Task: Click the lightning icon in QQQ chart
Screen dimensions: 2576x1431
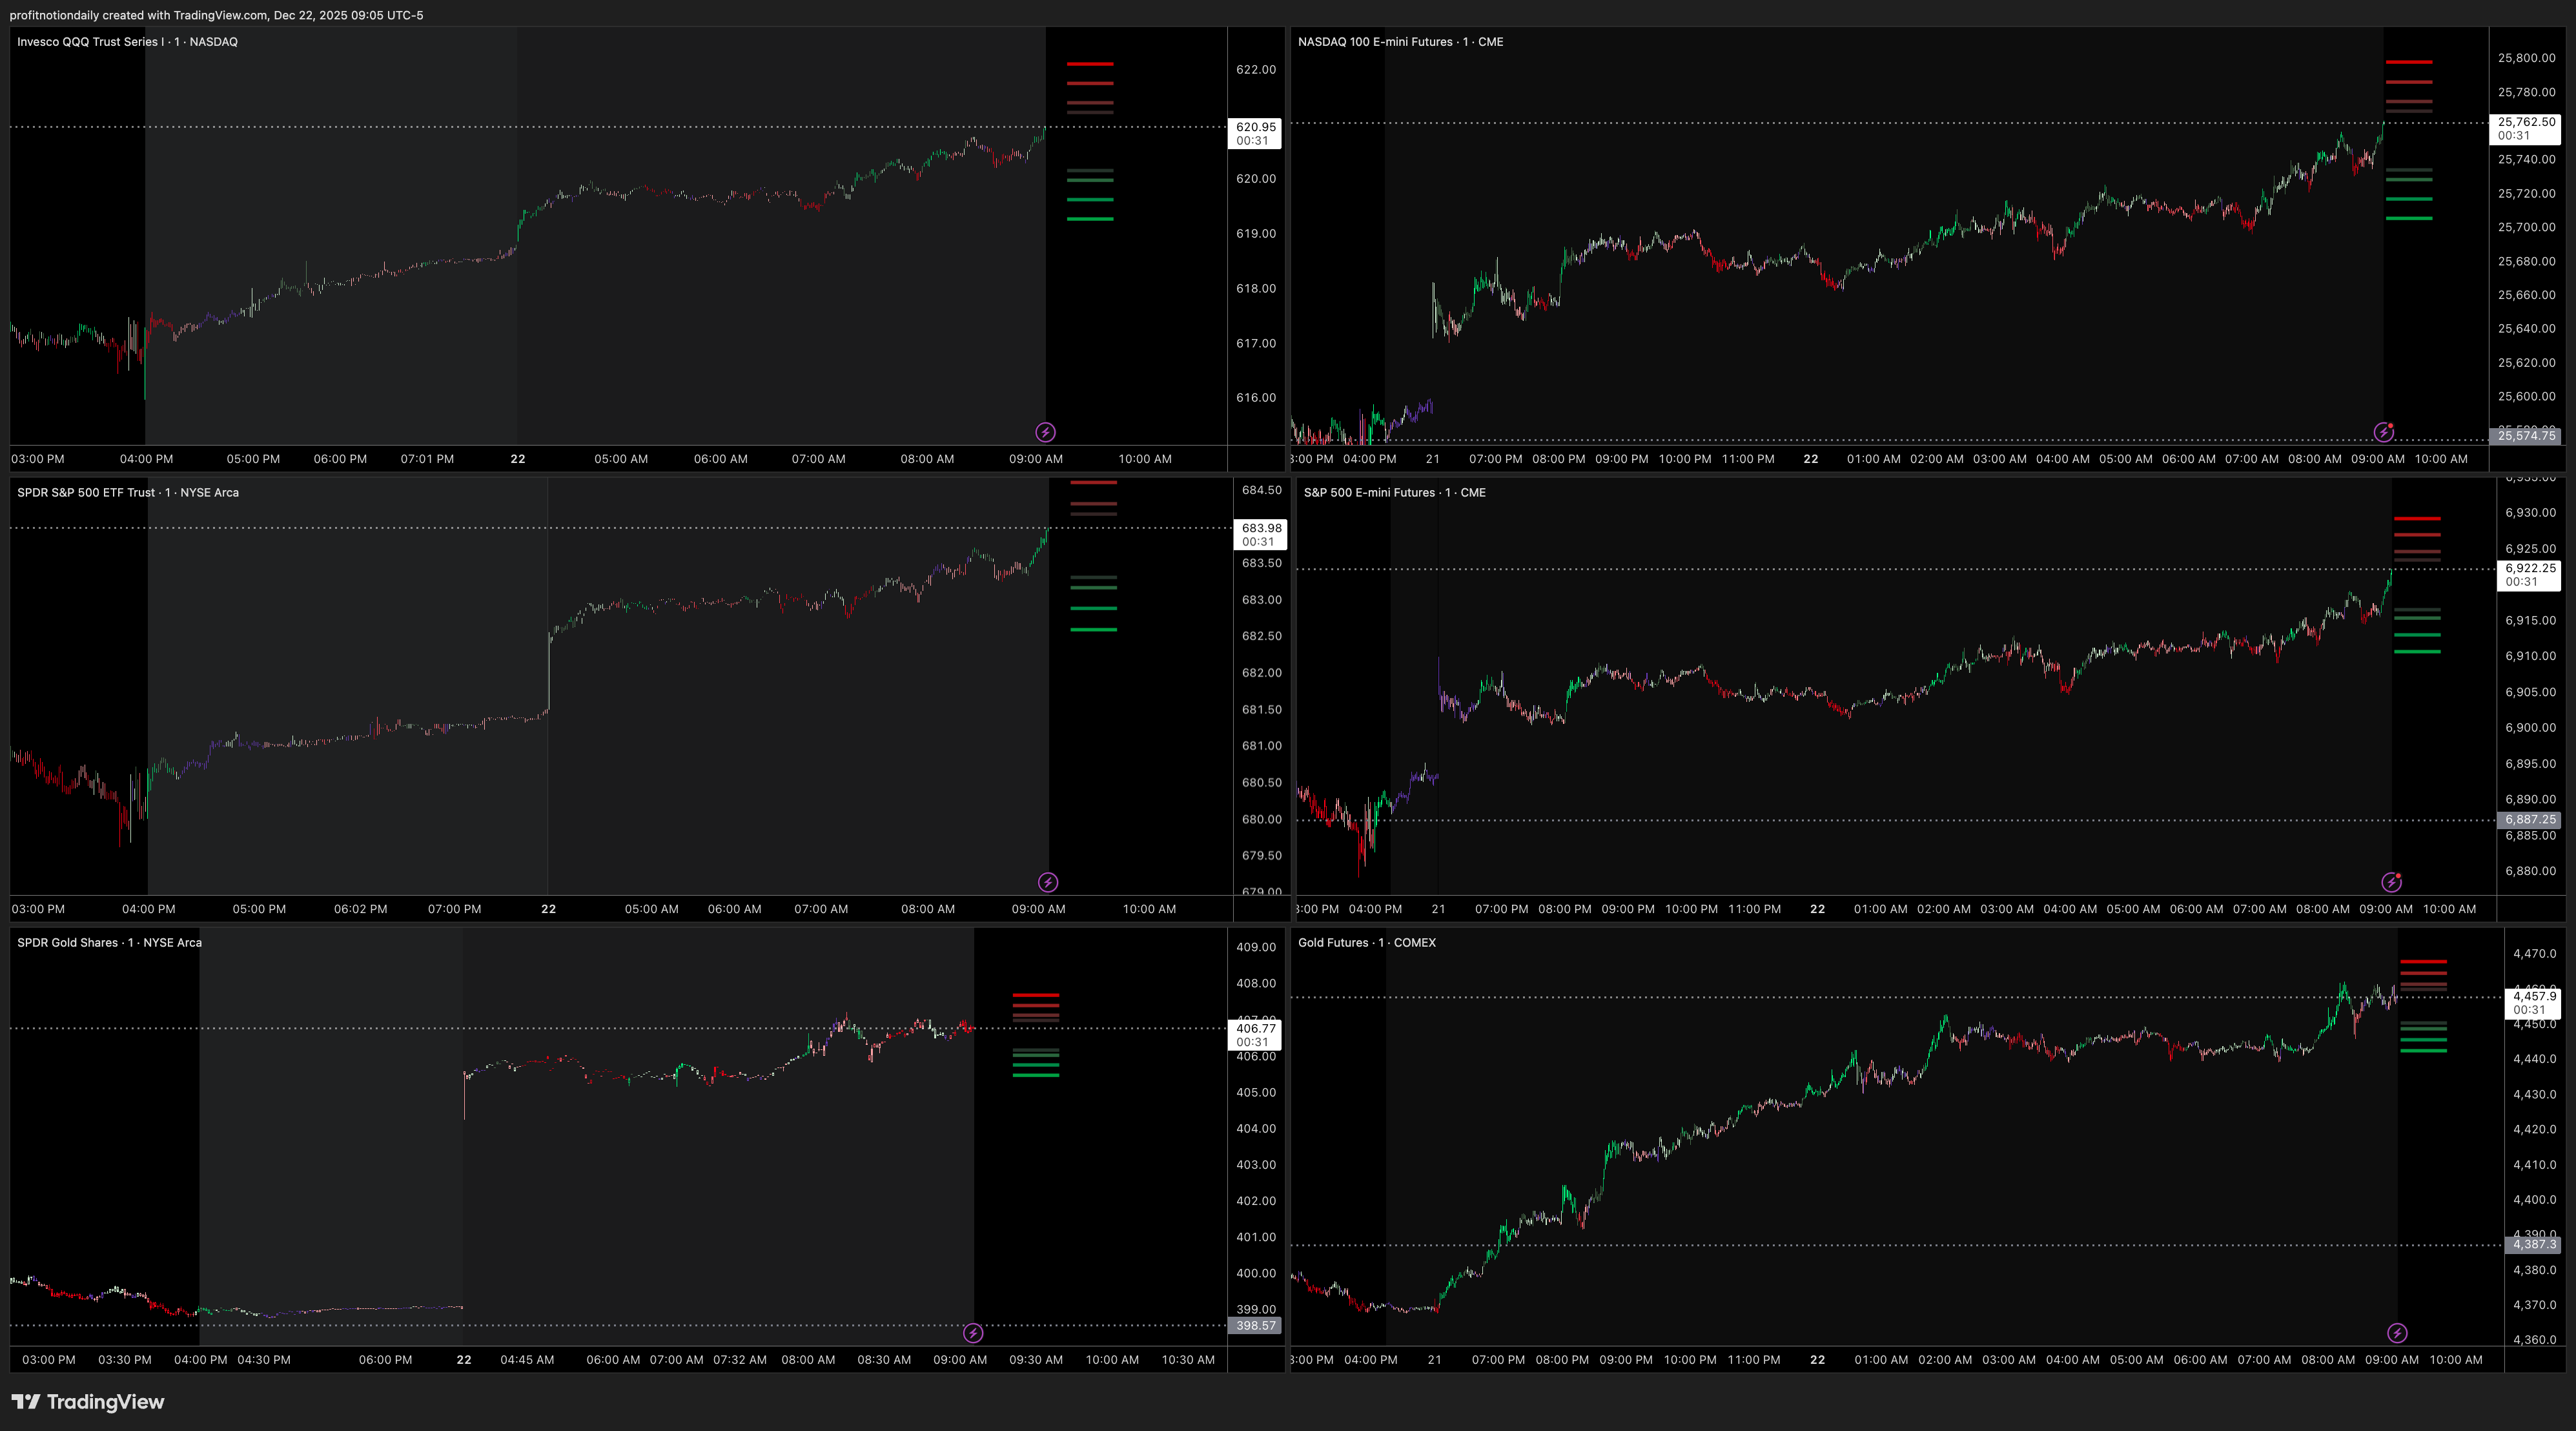Action: tap(1045, 432)
